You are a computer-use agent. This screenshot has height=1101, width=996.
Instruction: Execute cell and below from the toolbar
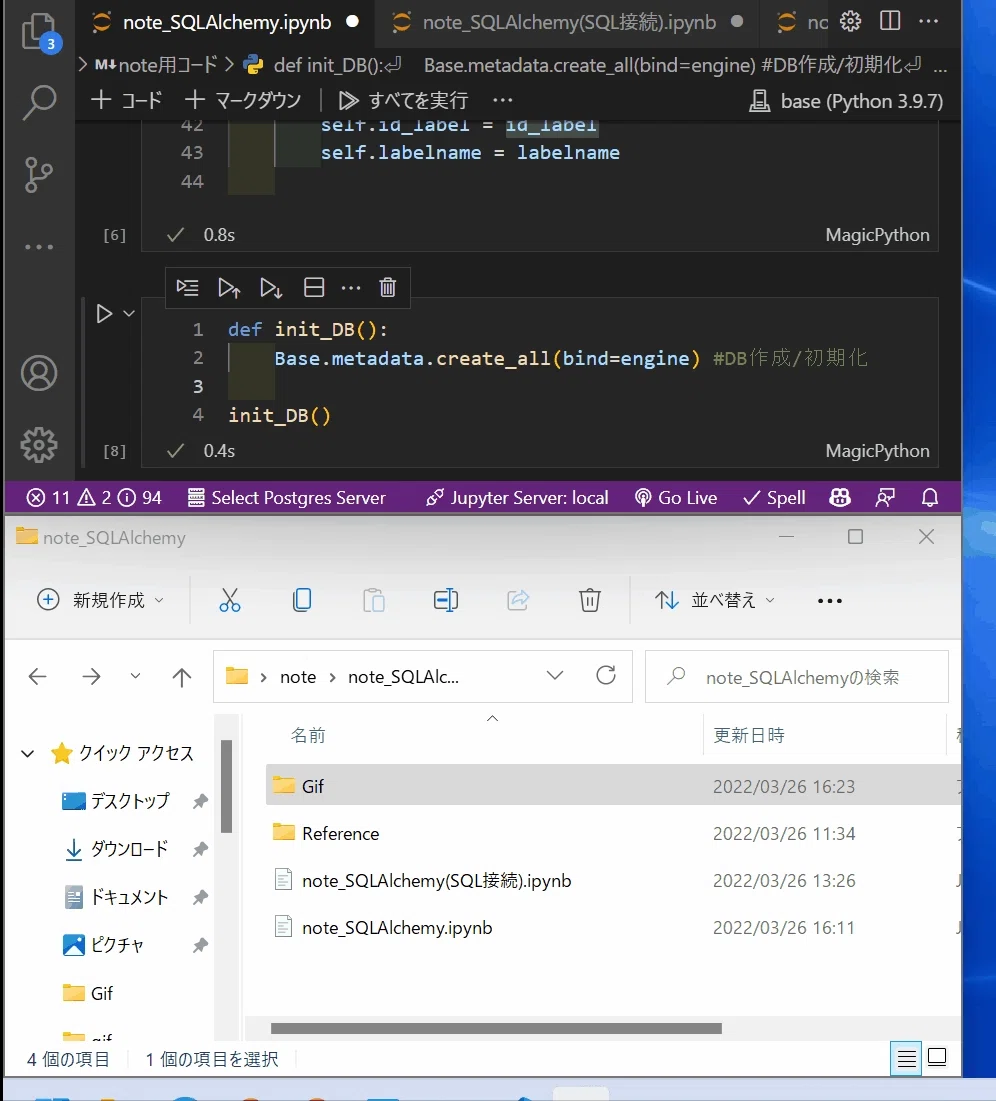click(x=271, y=287)
